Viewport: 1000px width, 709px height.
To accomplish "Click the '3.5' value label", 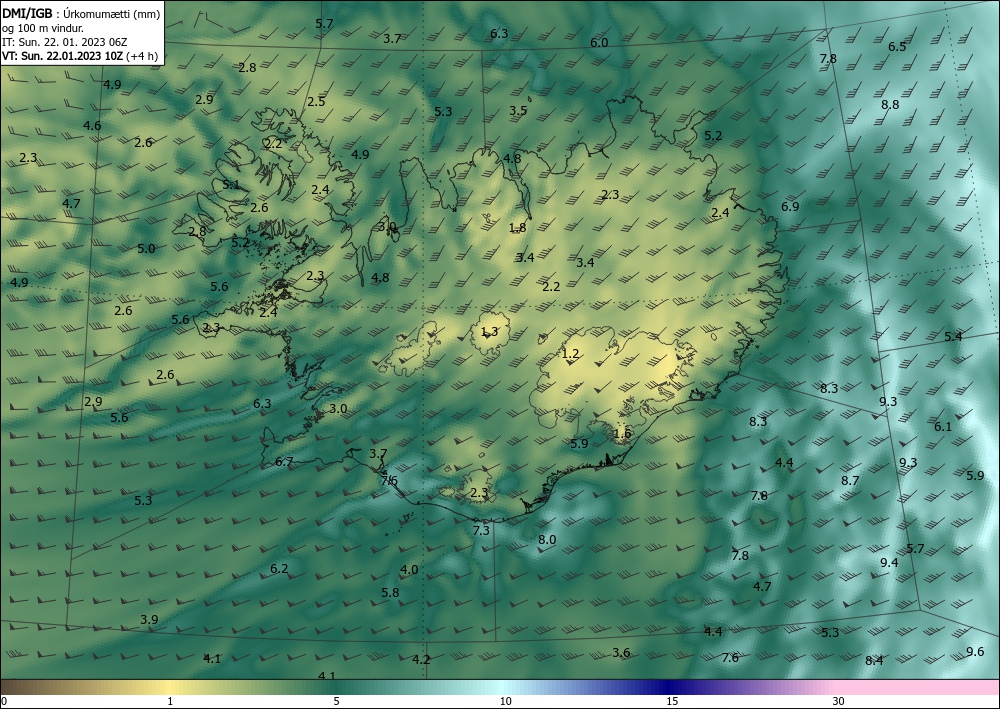I will point(518,110).
